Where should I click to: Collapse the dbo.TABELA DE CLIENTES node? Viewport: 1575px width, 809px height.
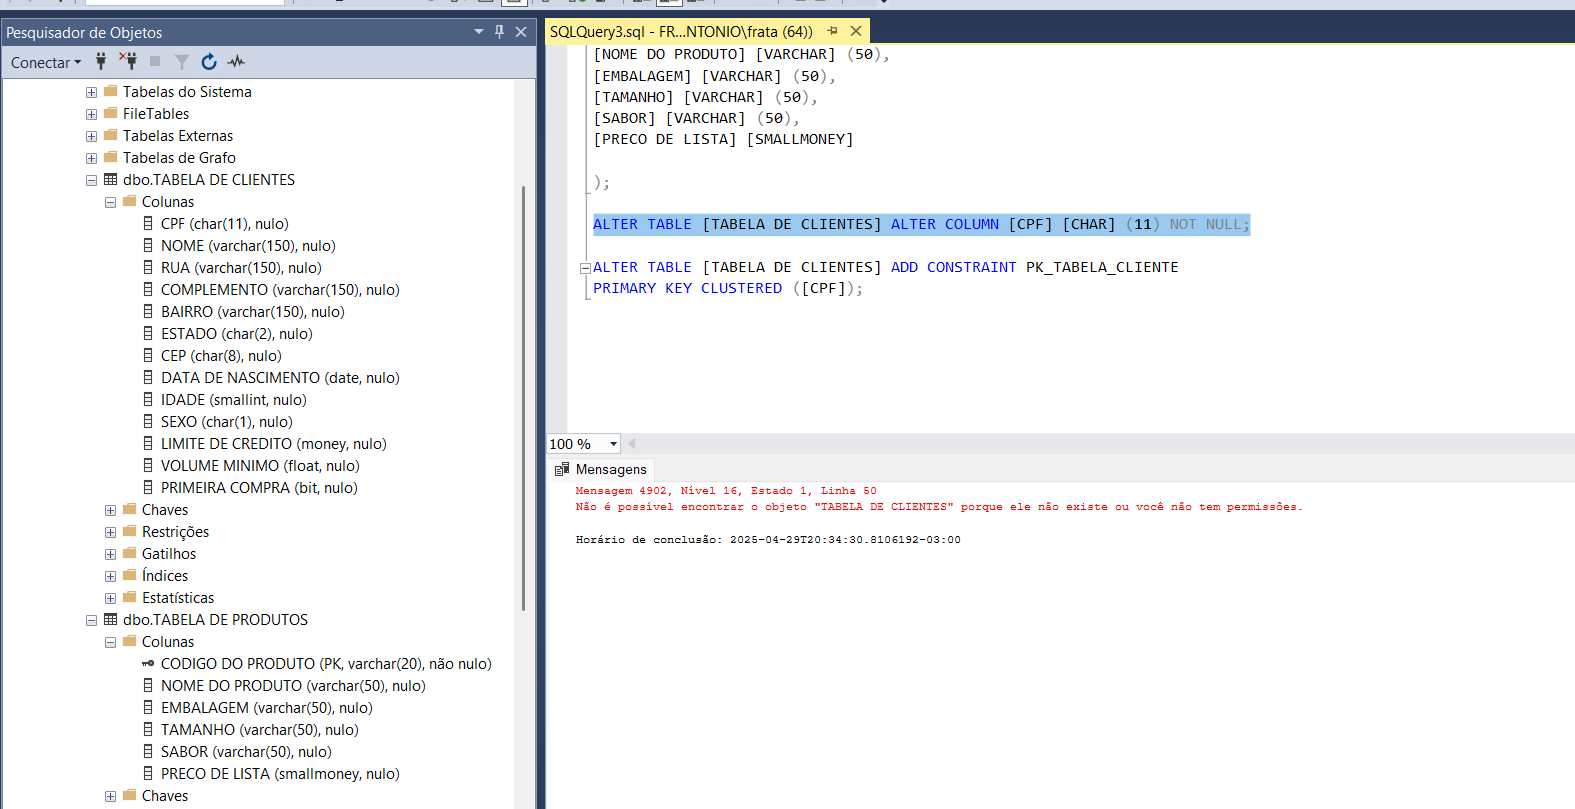pos(91,180)
